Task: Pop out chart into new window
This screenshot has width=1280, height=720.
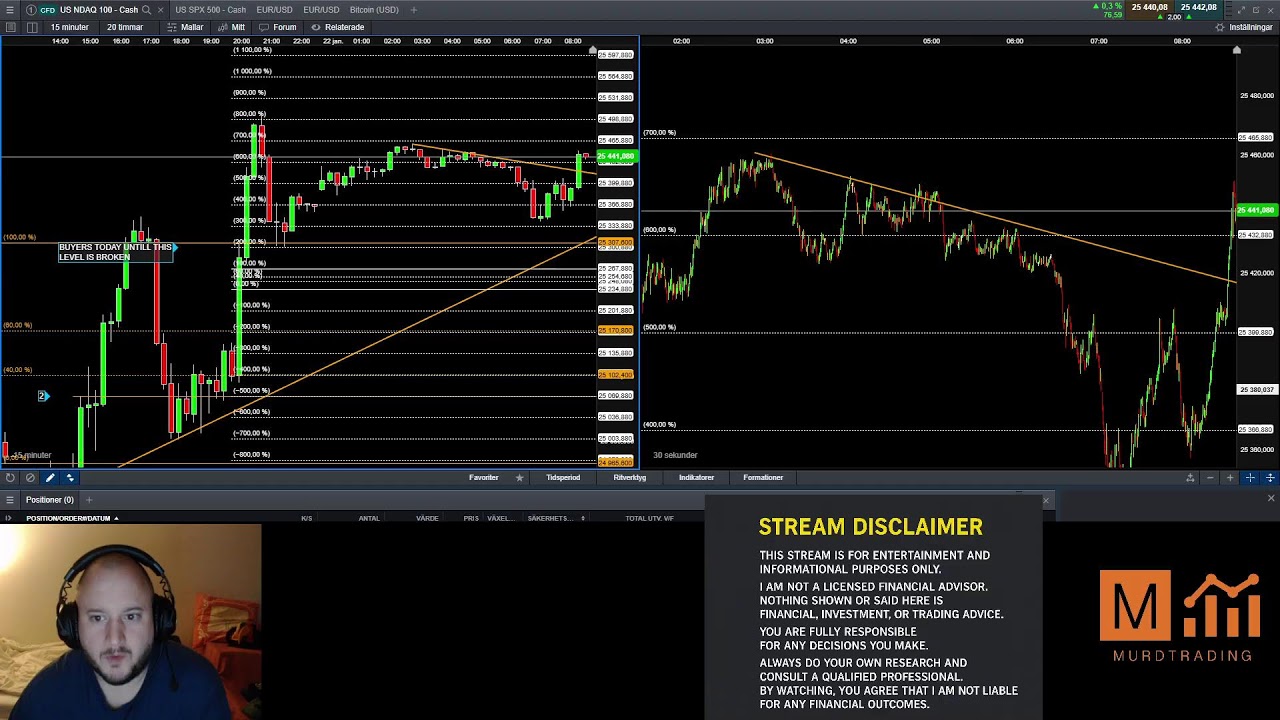Action: pyautogui.click(x=1256, y=10)
